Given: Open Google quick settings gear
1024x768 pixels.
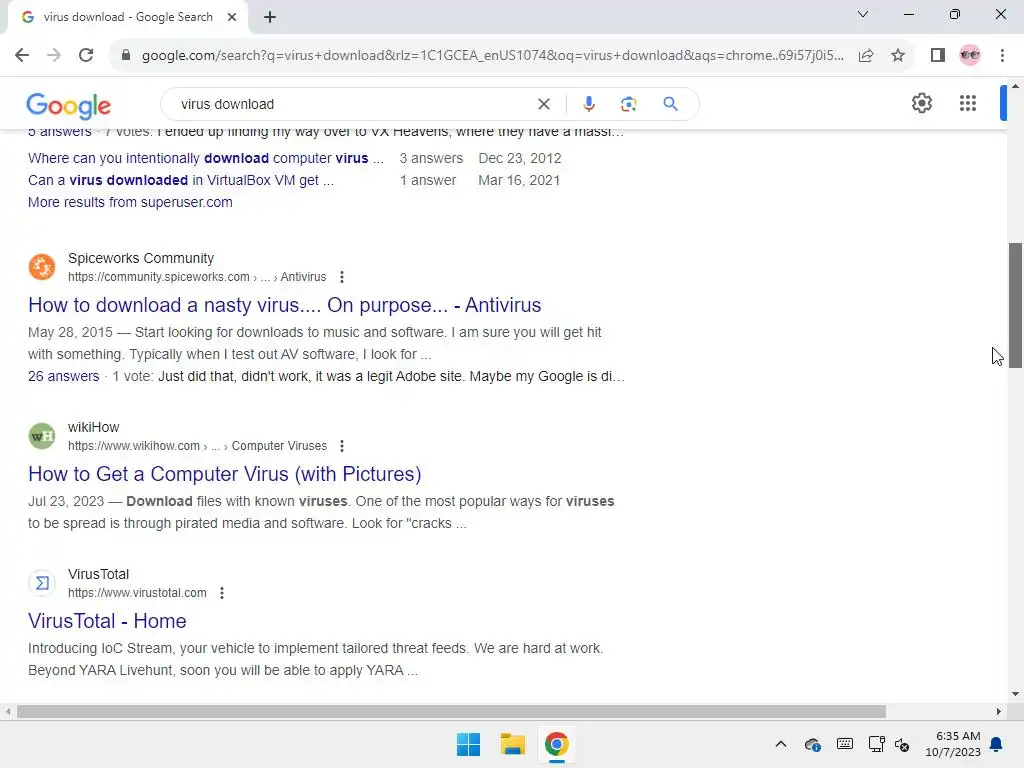Looking at the screenshot, I should pos(921,103).
